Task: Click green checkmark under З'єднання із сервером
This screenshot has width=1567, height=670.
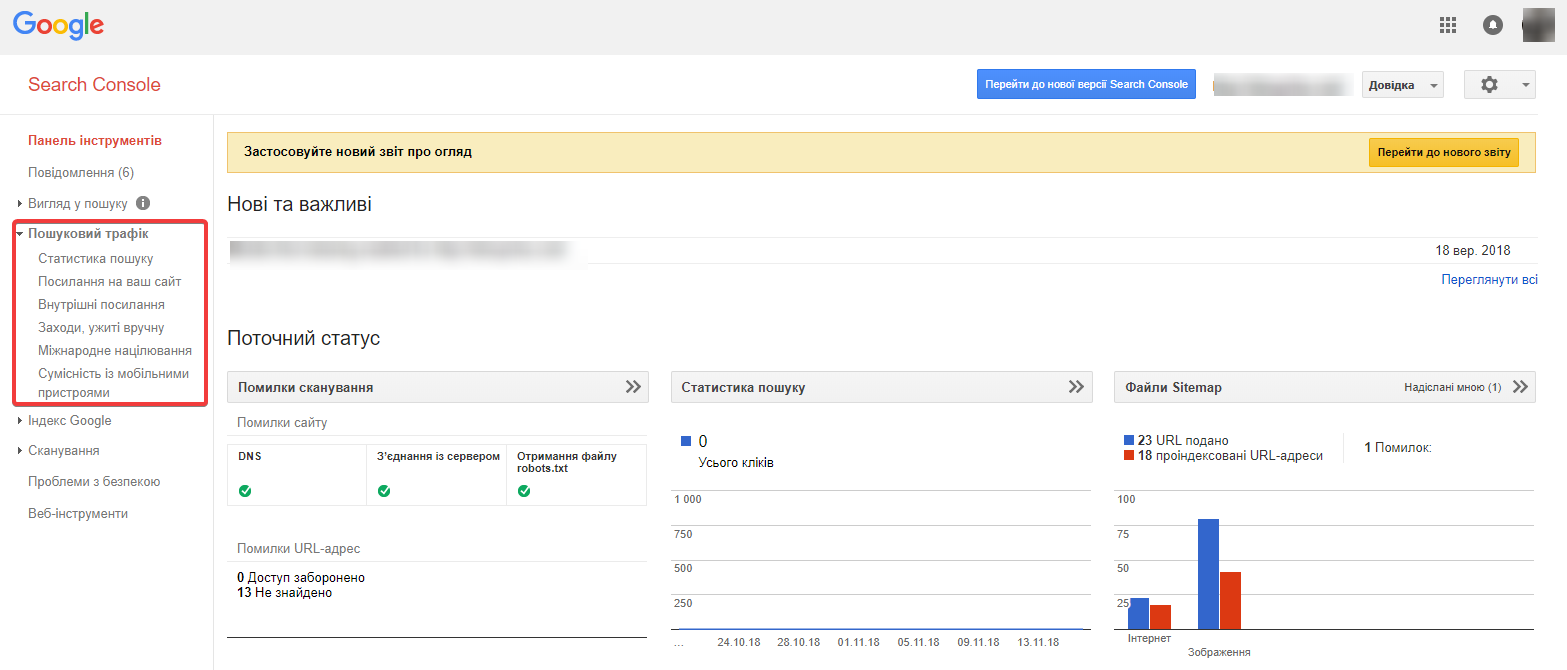Action: [x=384, y=491]
